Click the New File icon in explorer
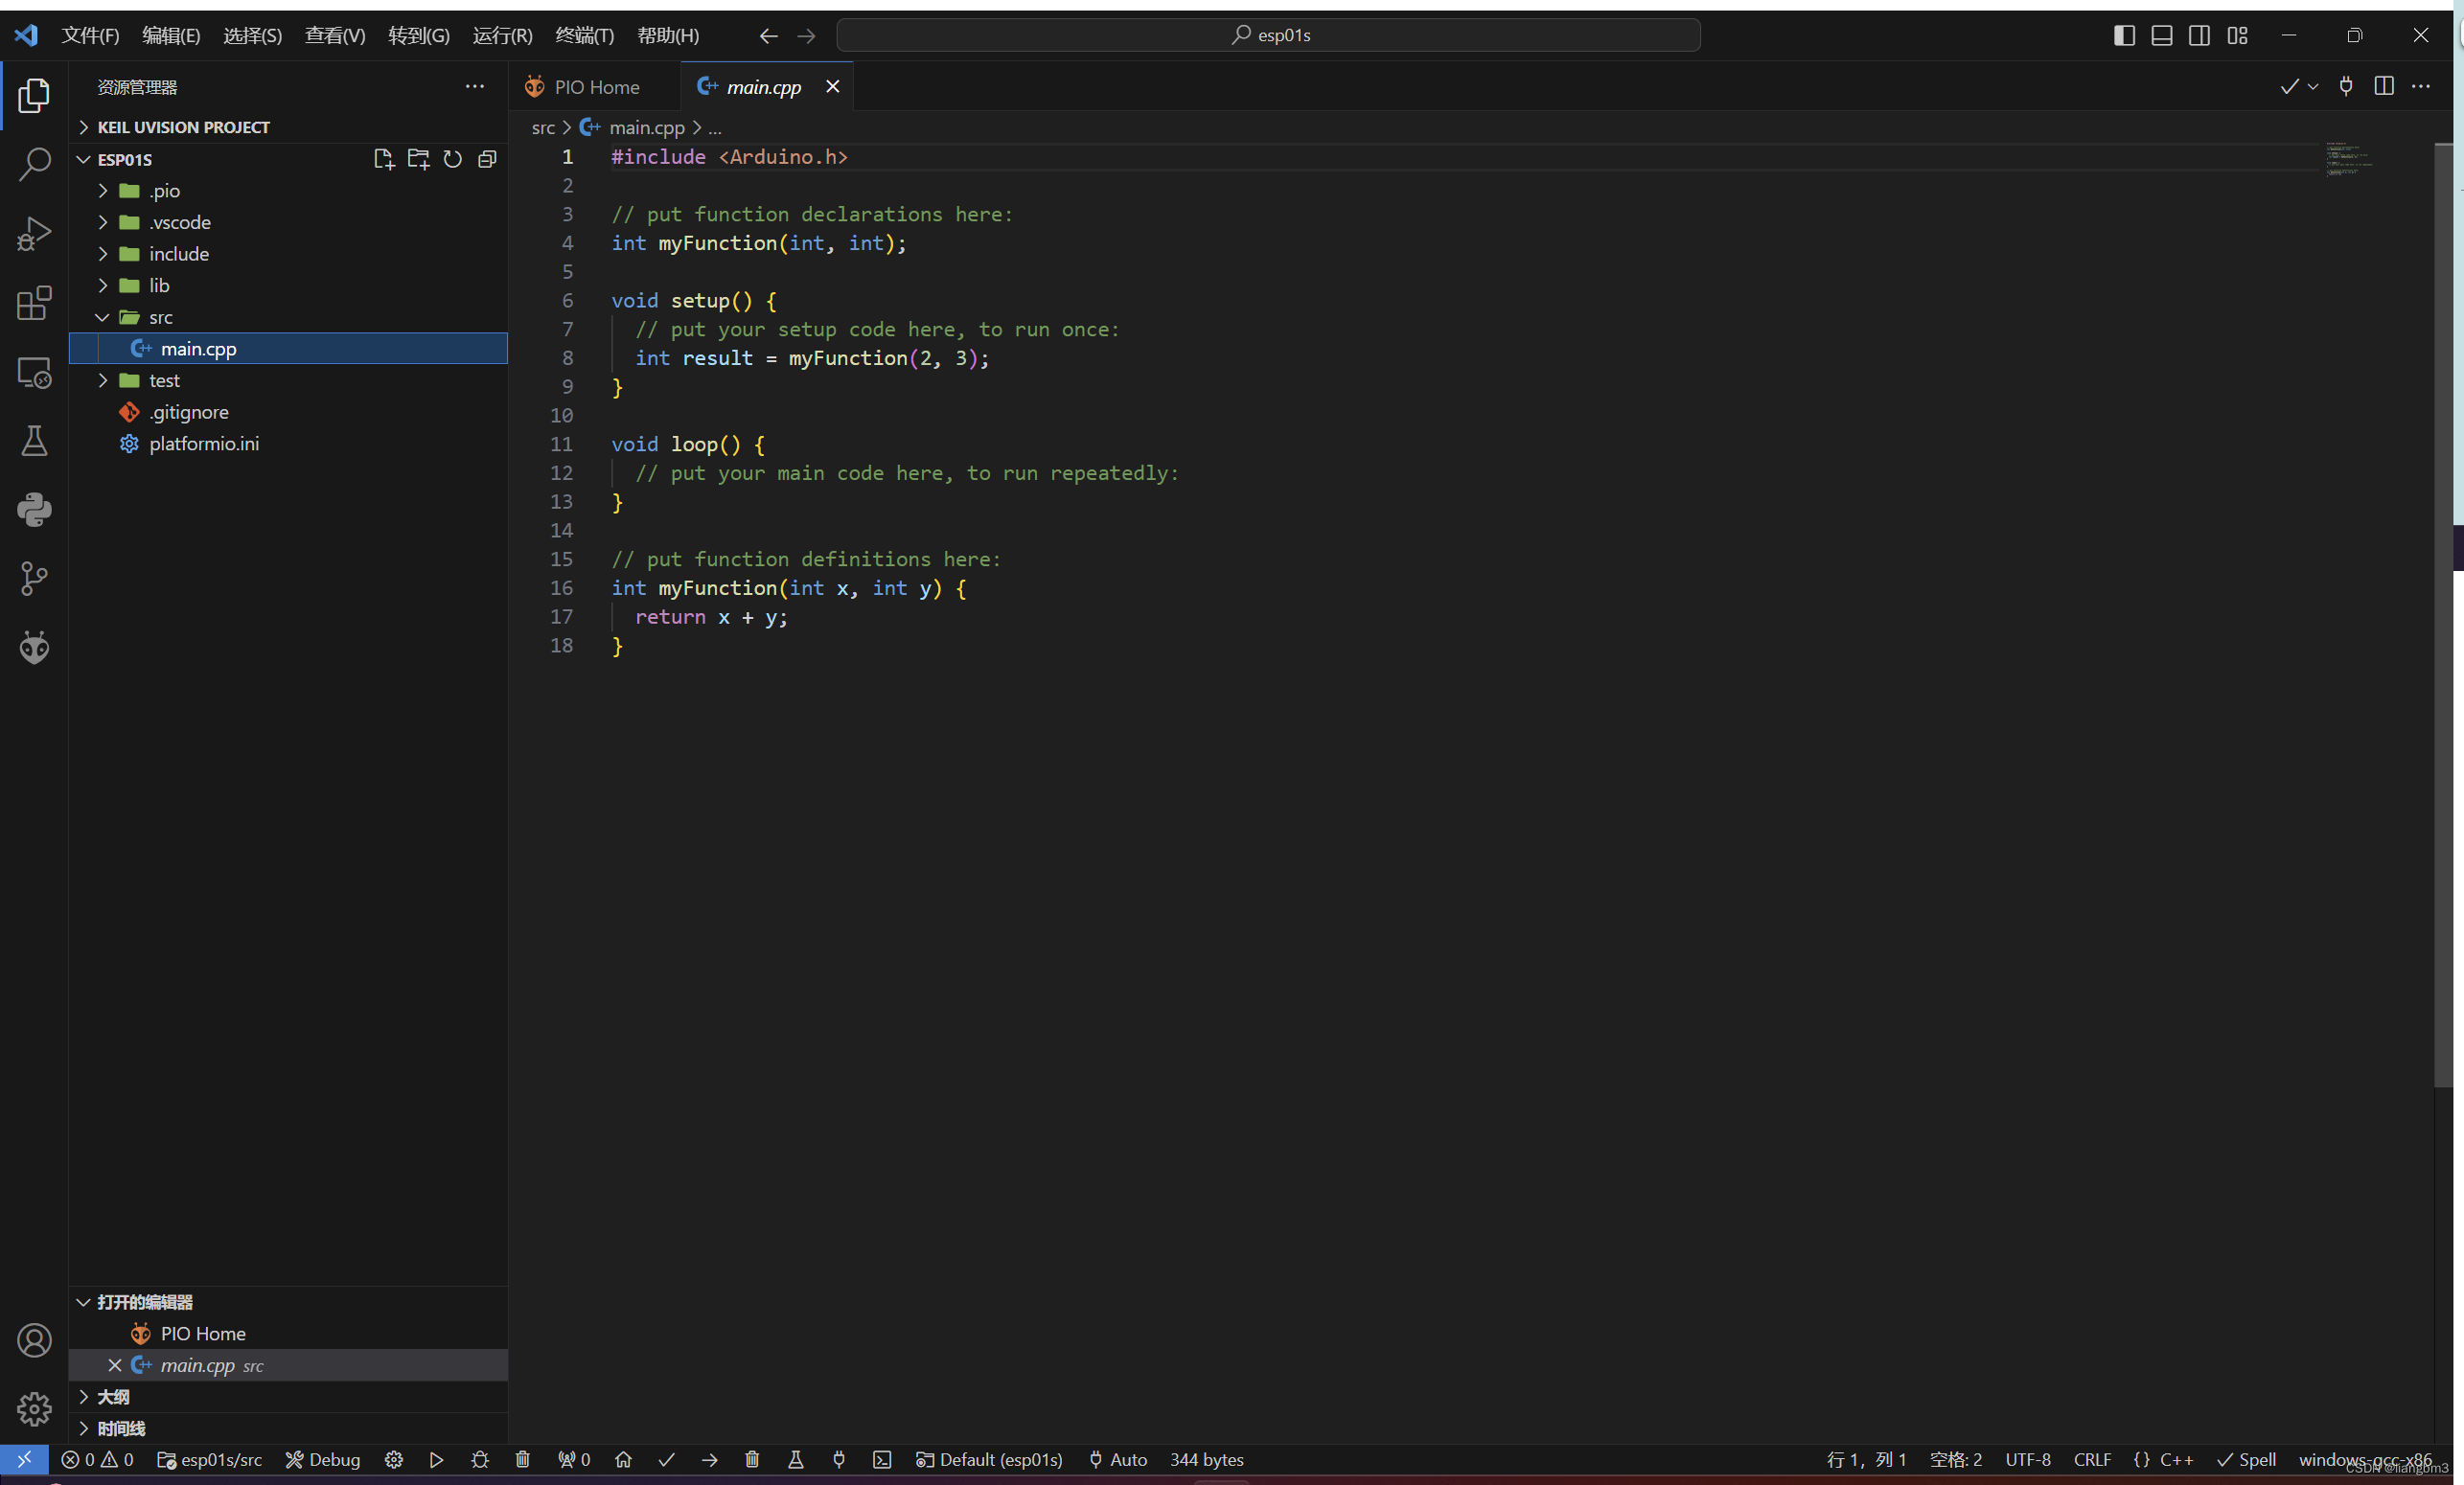2464x1485 pixels. click(383, 159)
